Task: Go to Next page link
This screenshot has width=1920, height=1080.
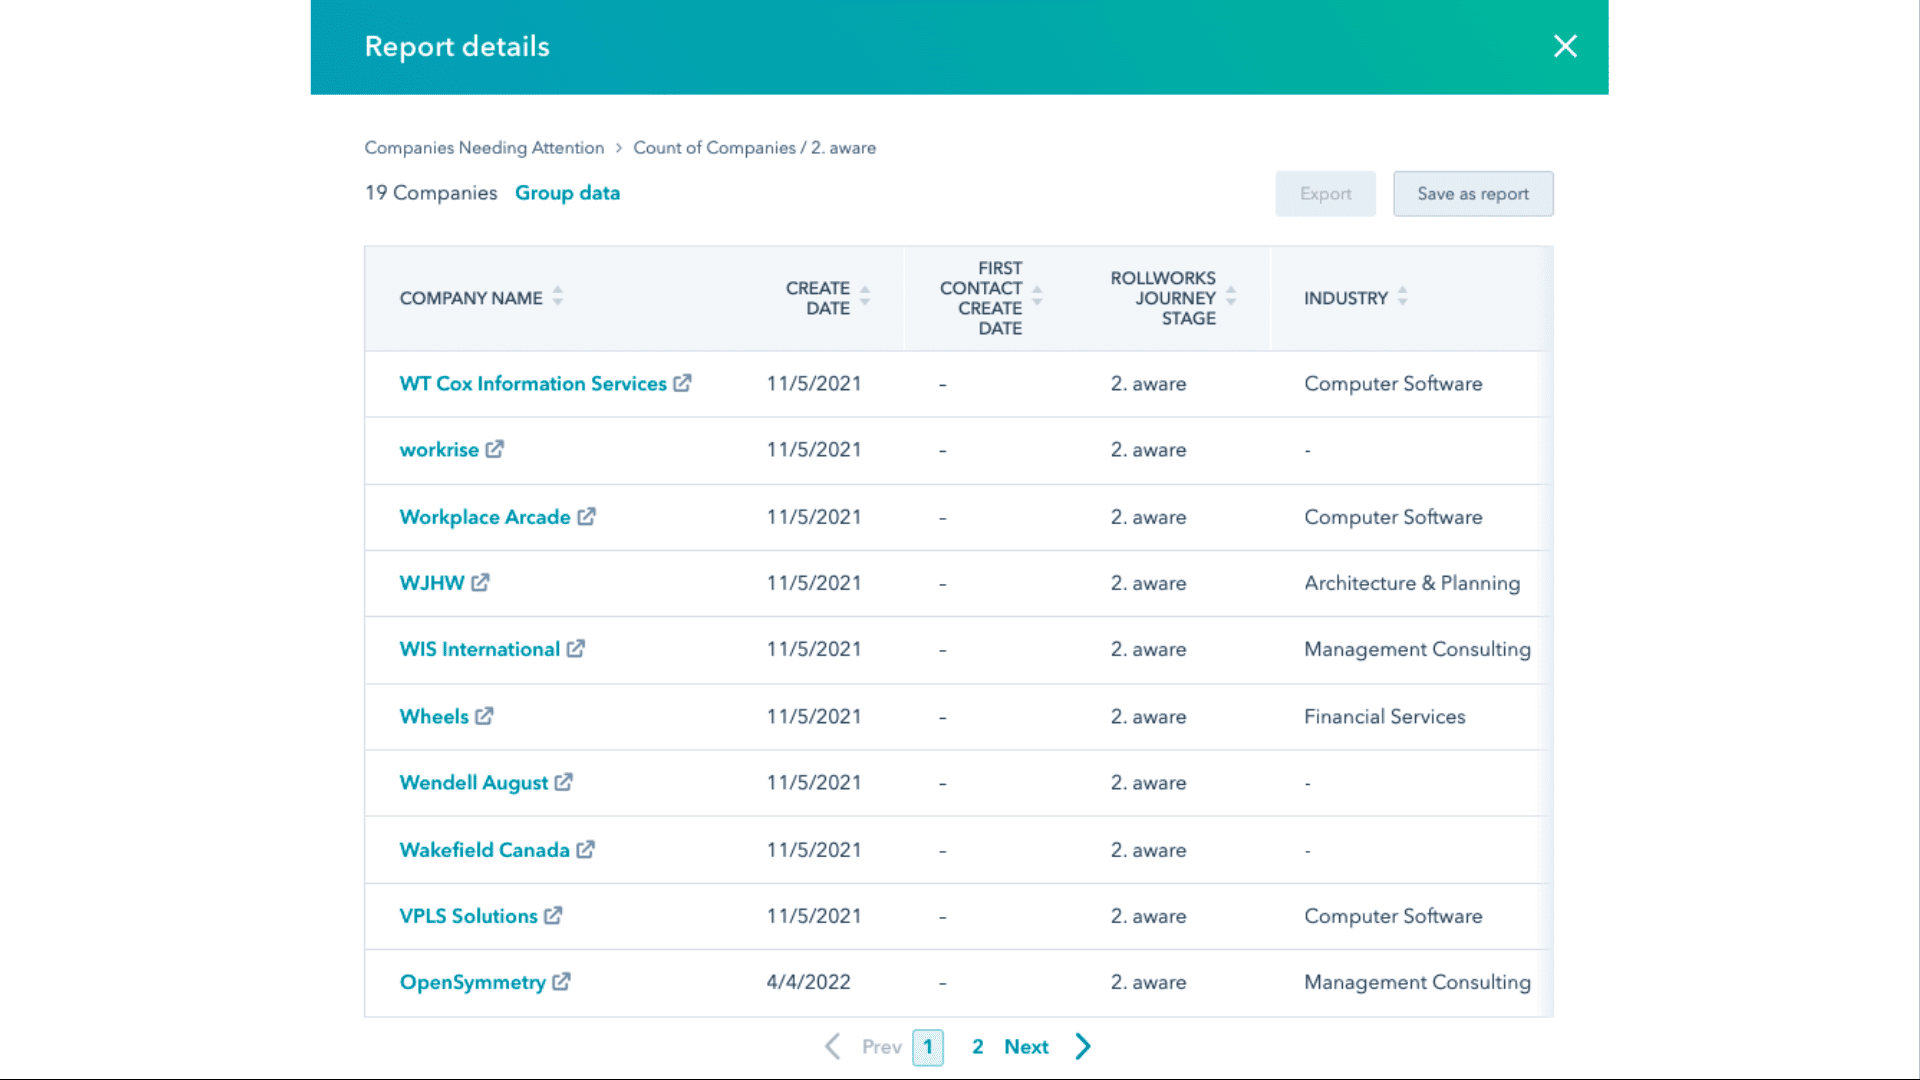Action: coord(1026,1046)
